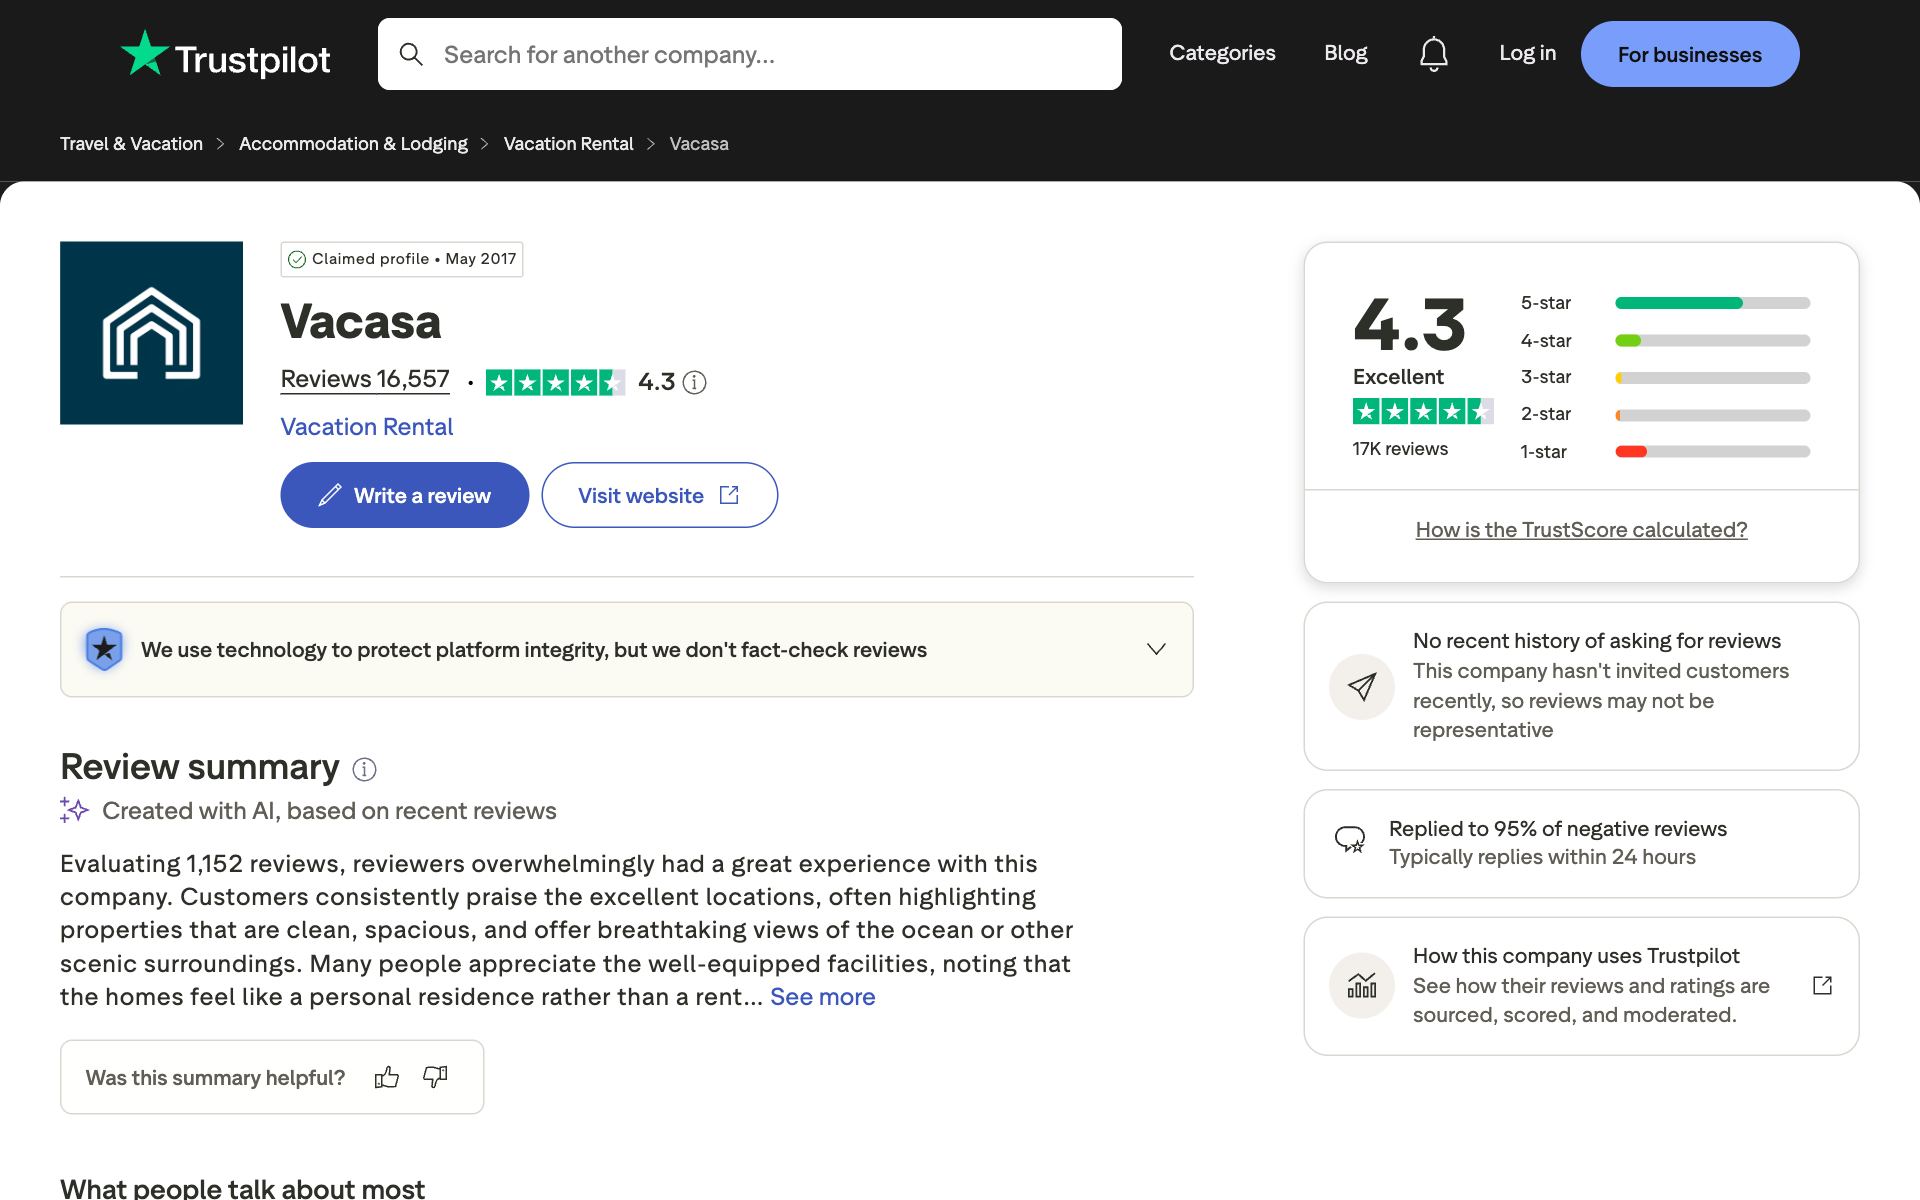Click the Replied to 95% of negative reviews card
The image size is (1920, 1200).
pyautogui.click(x=1581, y=843)
